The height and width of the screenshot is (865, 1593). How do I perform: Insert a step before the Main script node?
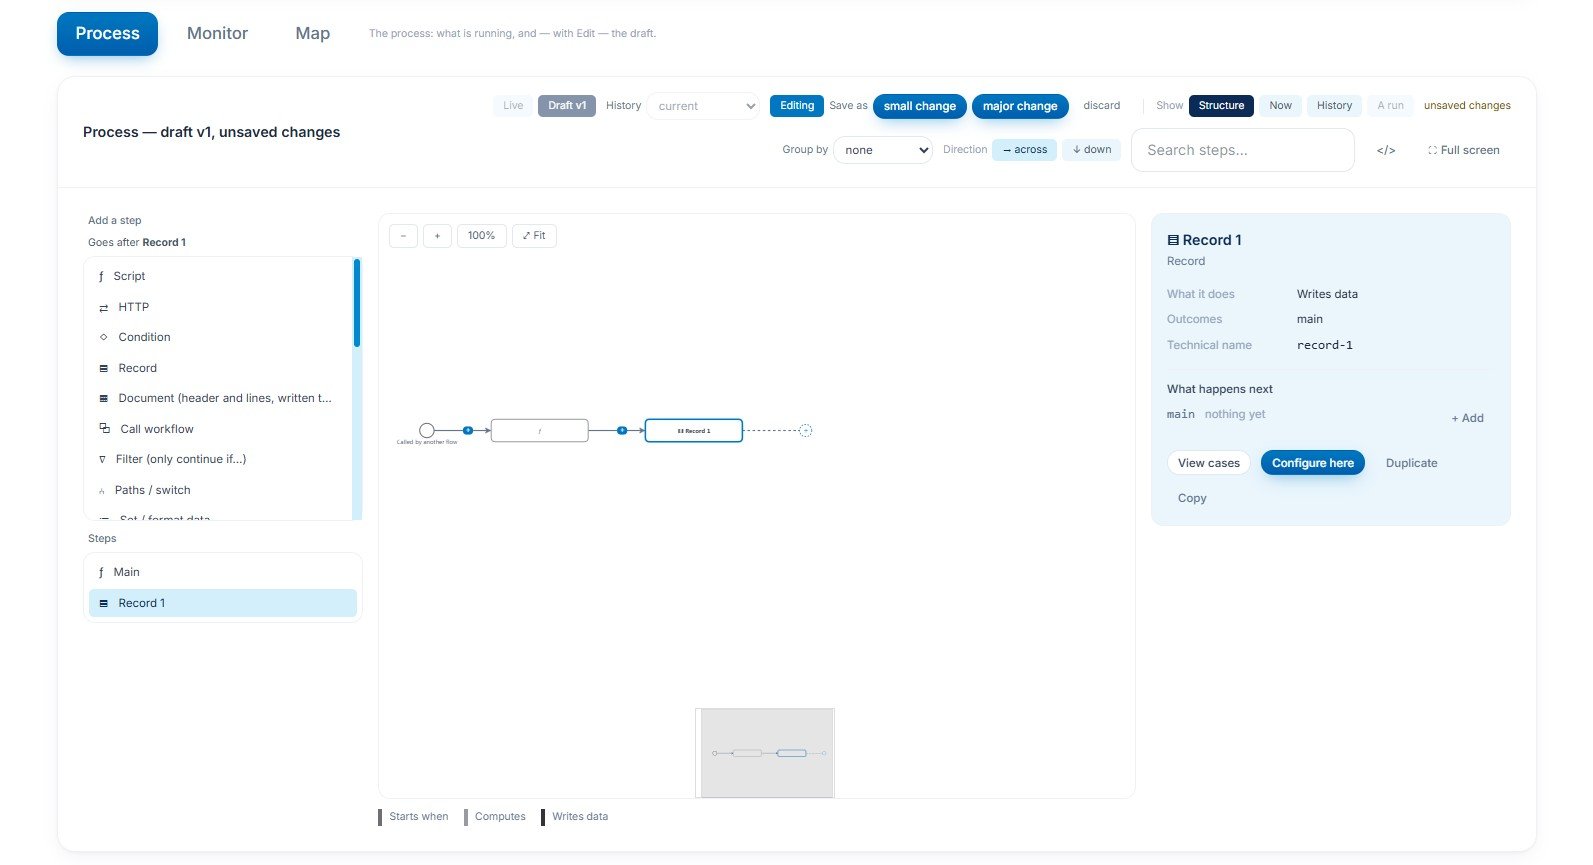click(468, 430)
